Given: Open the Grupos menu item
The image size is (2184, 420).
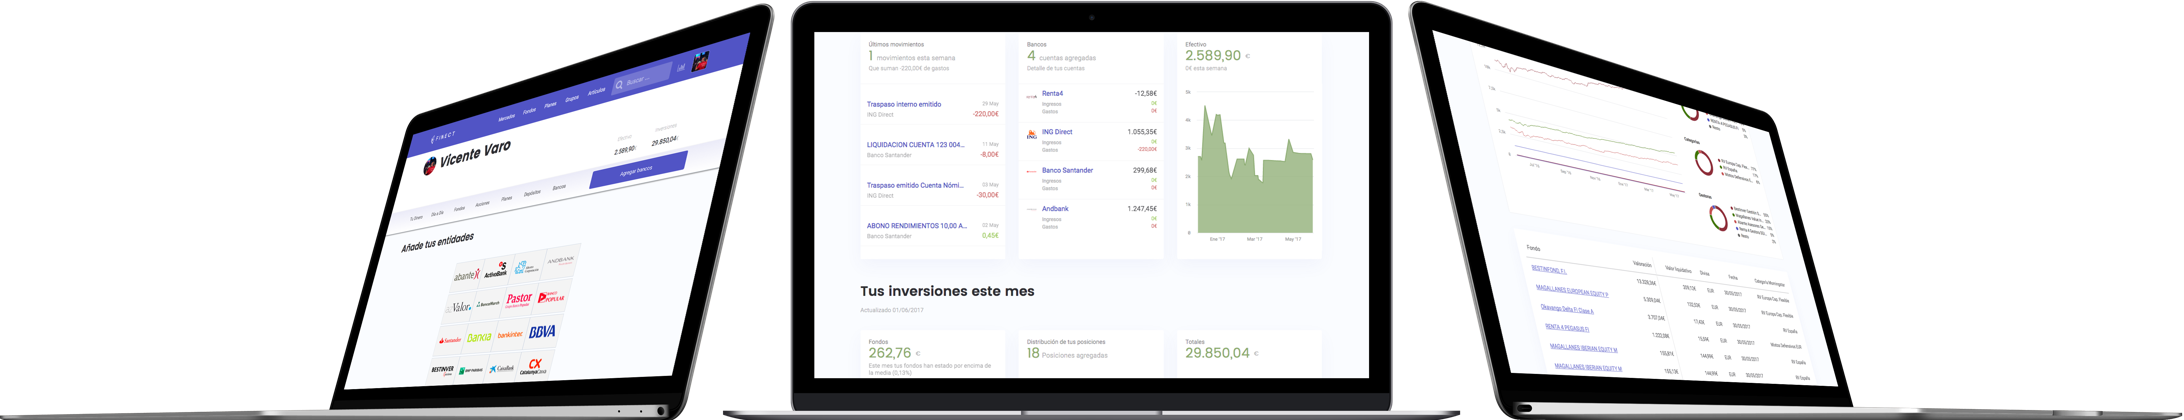Looking at the screenshot, I should (572, 99).
